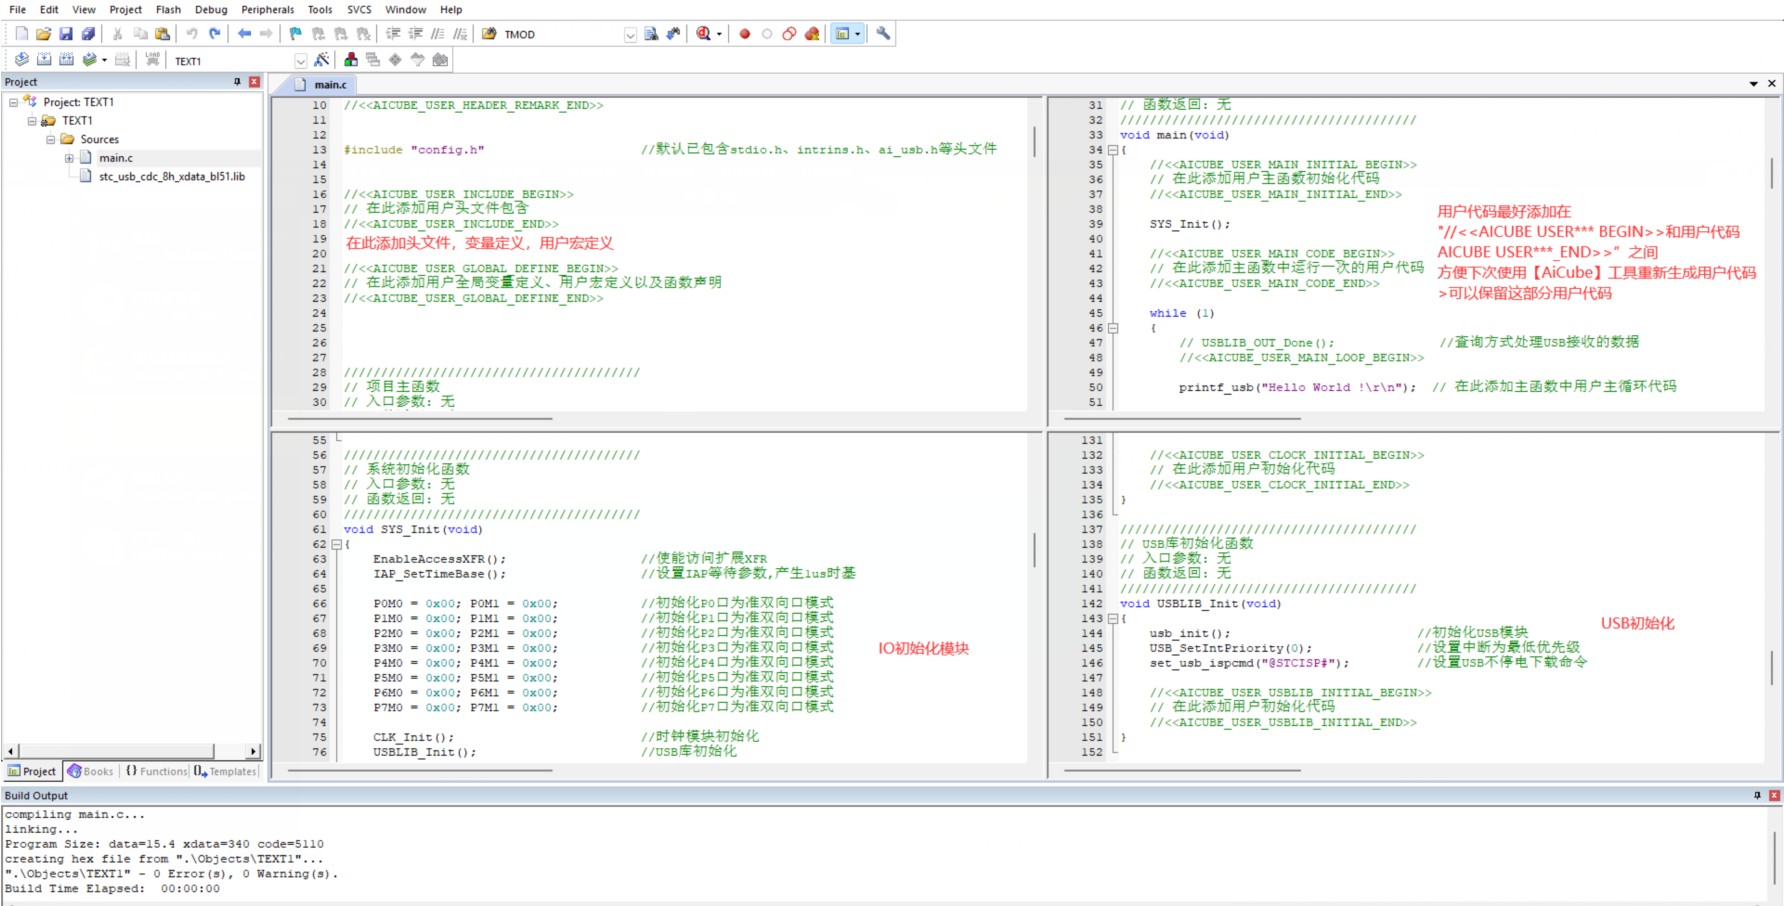
Task: Kill all breakpoints icon
Action: 812,34
